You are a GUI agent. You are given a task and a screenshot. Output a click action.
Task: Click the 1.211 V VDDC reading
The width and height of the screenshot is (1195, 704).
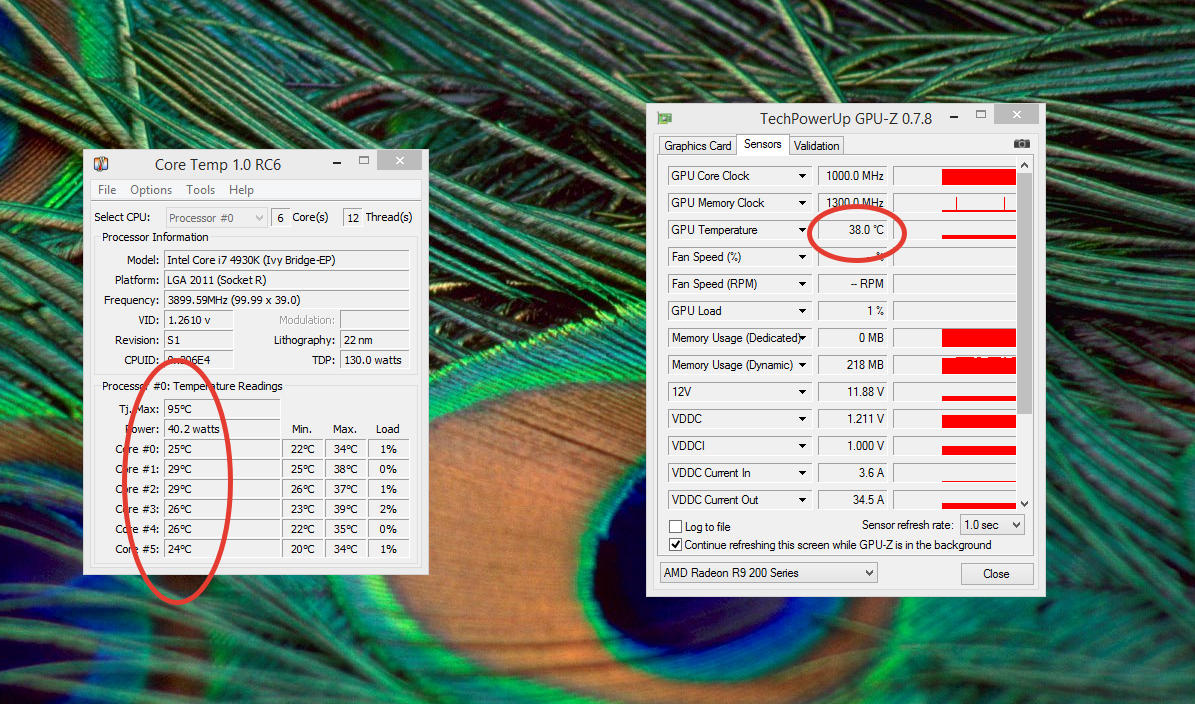(x=853, y=419)
